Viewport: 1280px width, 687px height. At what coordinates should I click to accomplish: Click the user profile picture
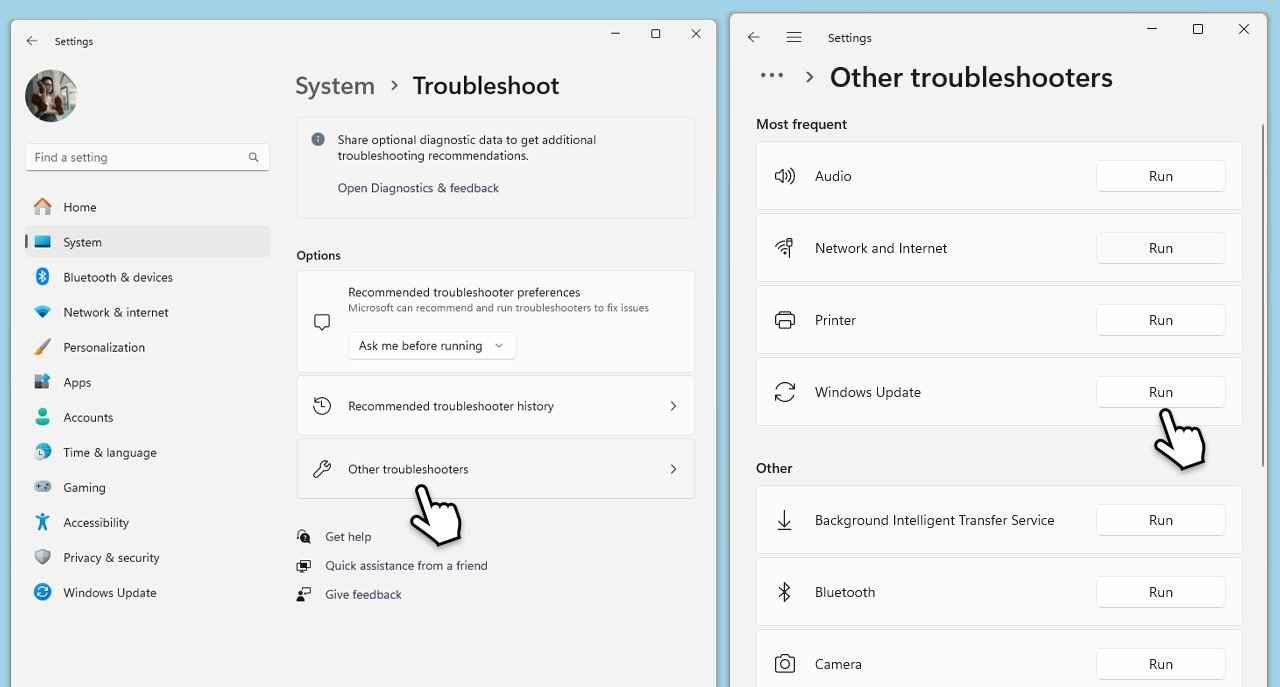pyautogui.click(x=51, y=96)
